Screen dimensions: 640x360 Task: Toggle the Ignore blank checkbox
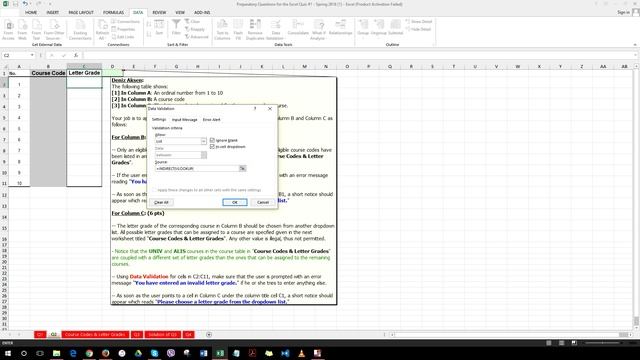click(212, 140)
